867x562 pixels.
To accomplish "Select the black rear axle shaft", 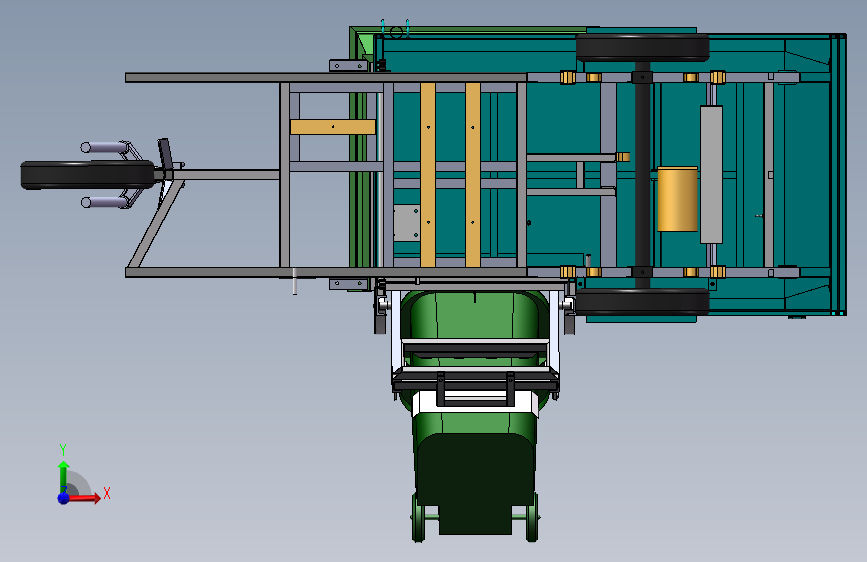I will 643,175.
